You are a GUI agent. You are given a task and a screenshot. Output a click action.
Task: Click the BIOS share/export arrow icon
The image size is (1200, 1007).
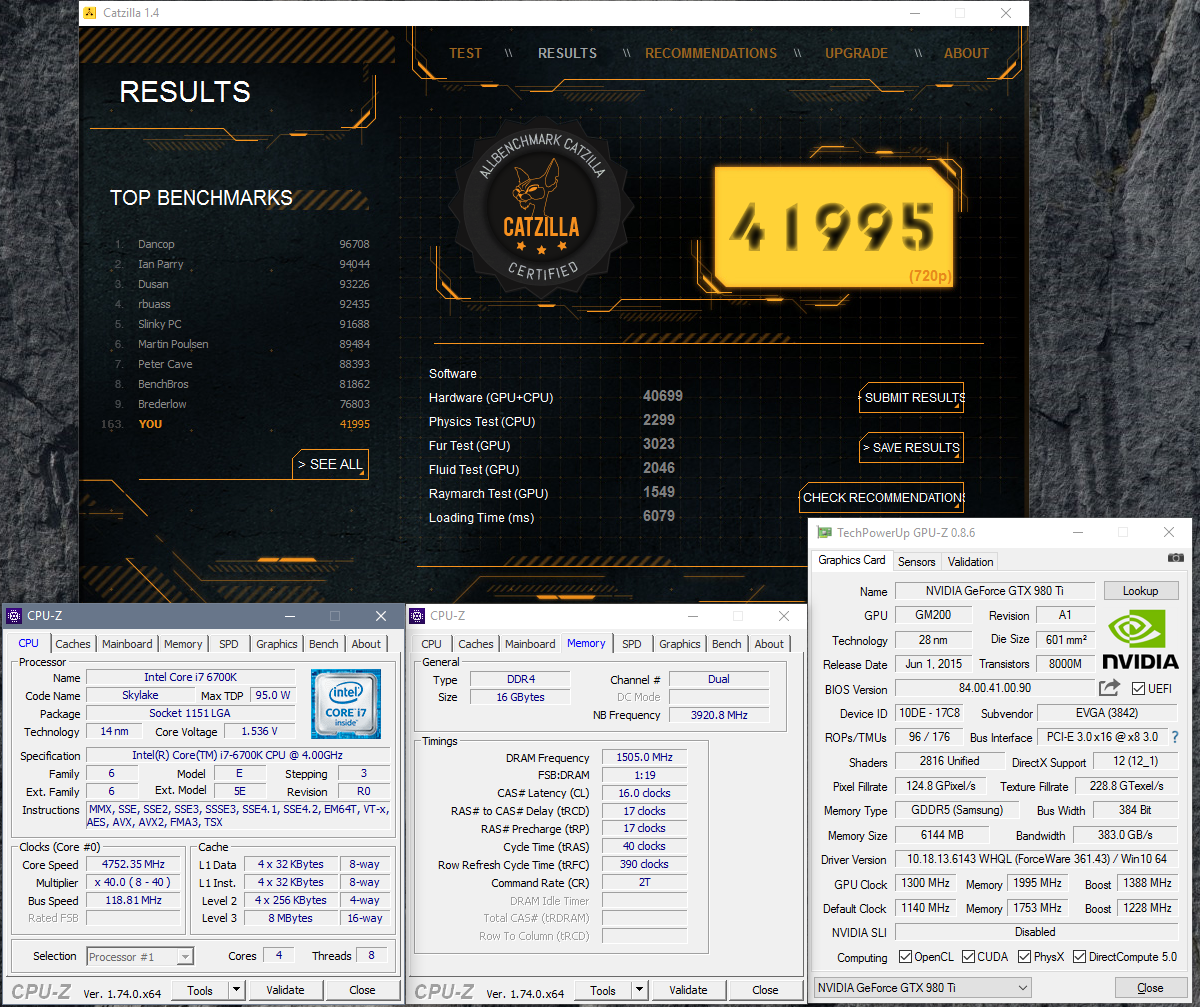(1109, 688)
